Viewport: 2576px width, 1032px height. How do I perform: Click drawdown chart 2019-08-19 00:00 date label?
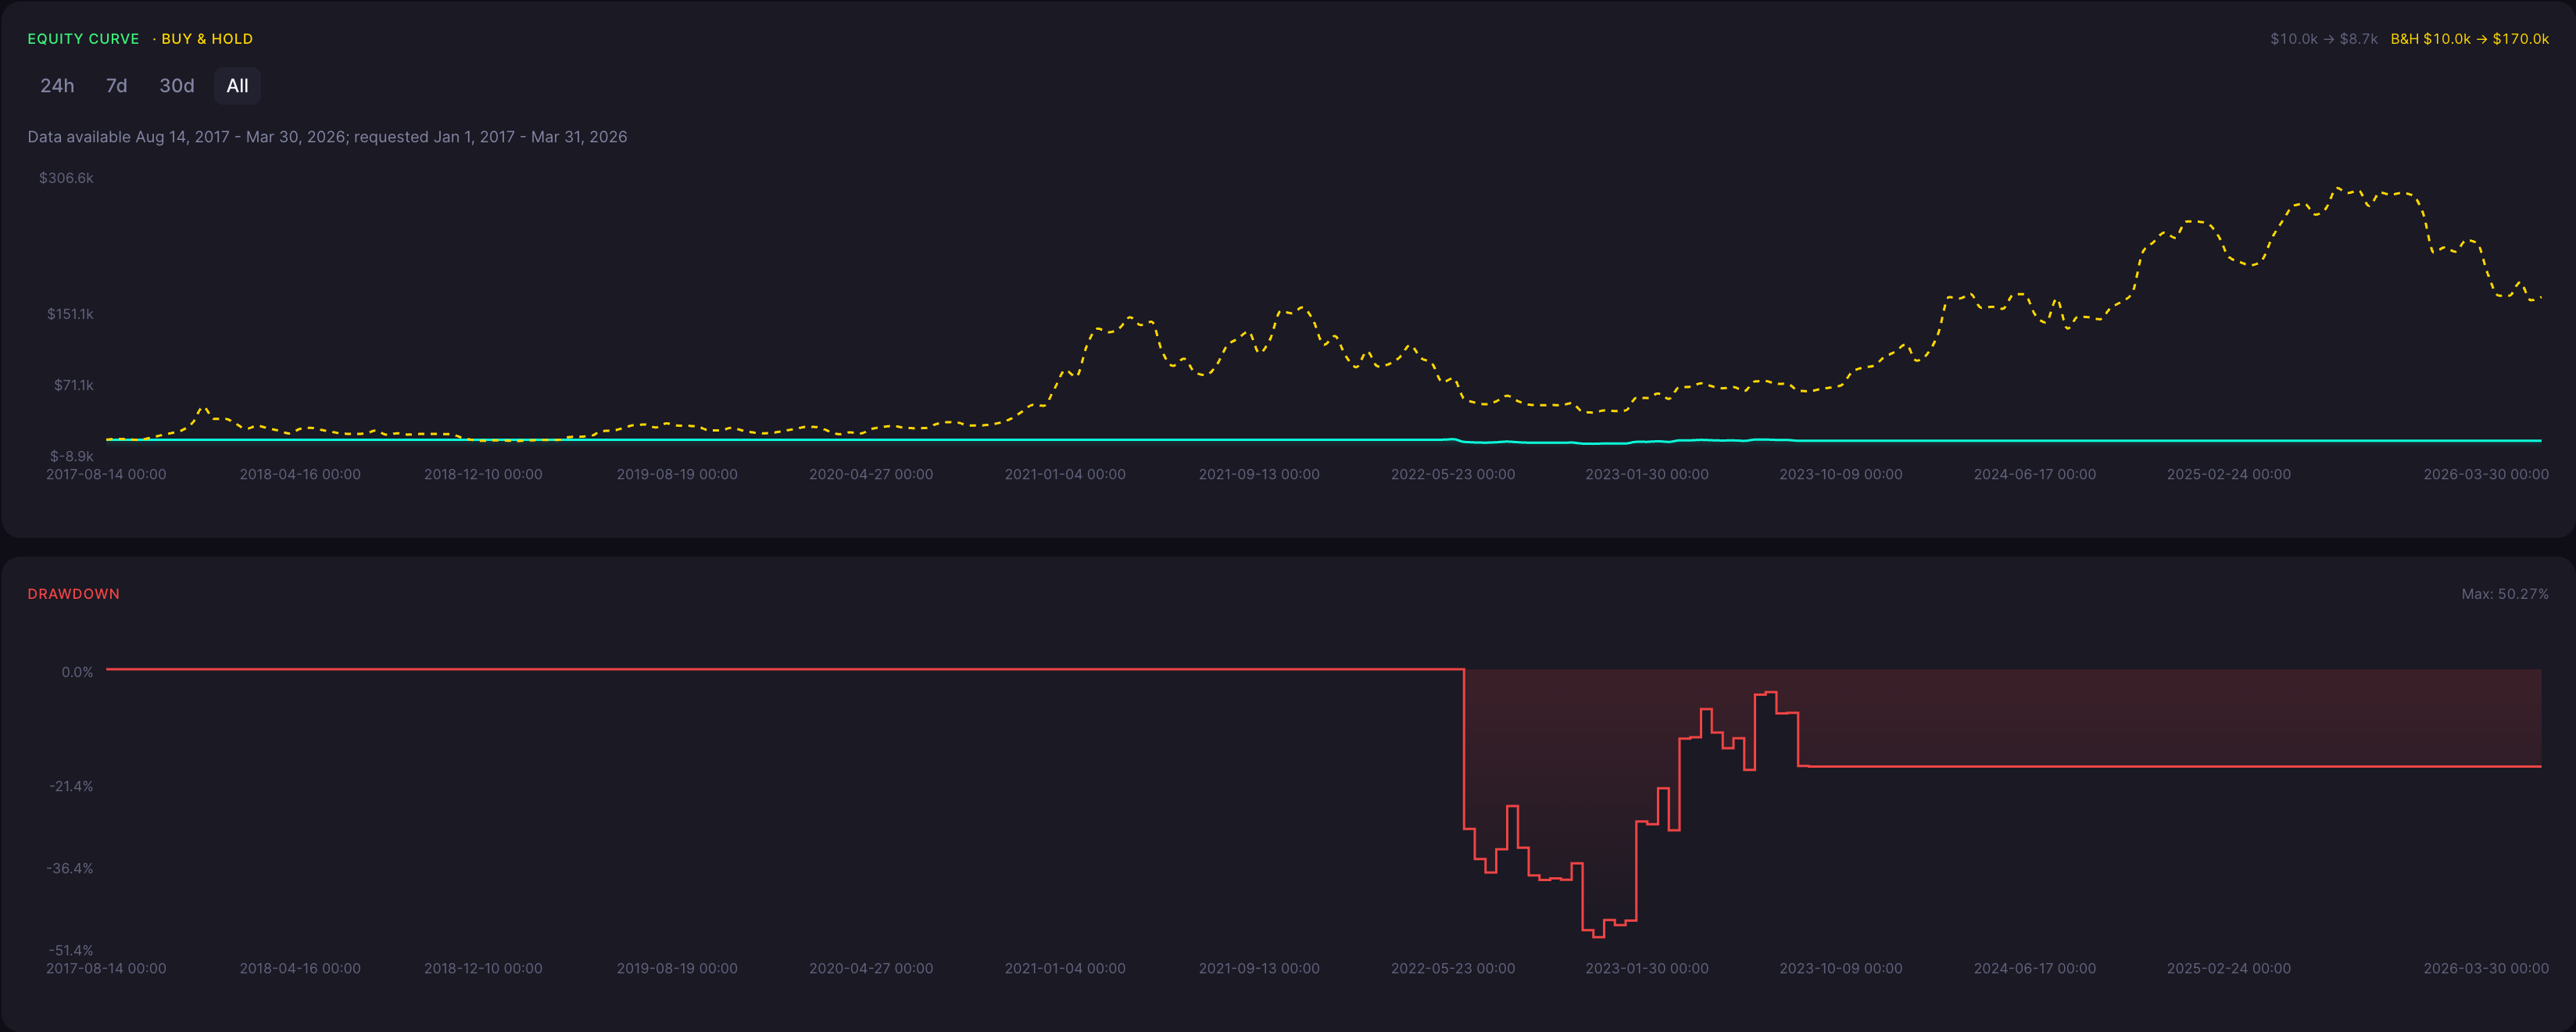(677, 968)
